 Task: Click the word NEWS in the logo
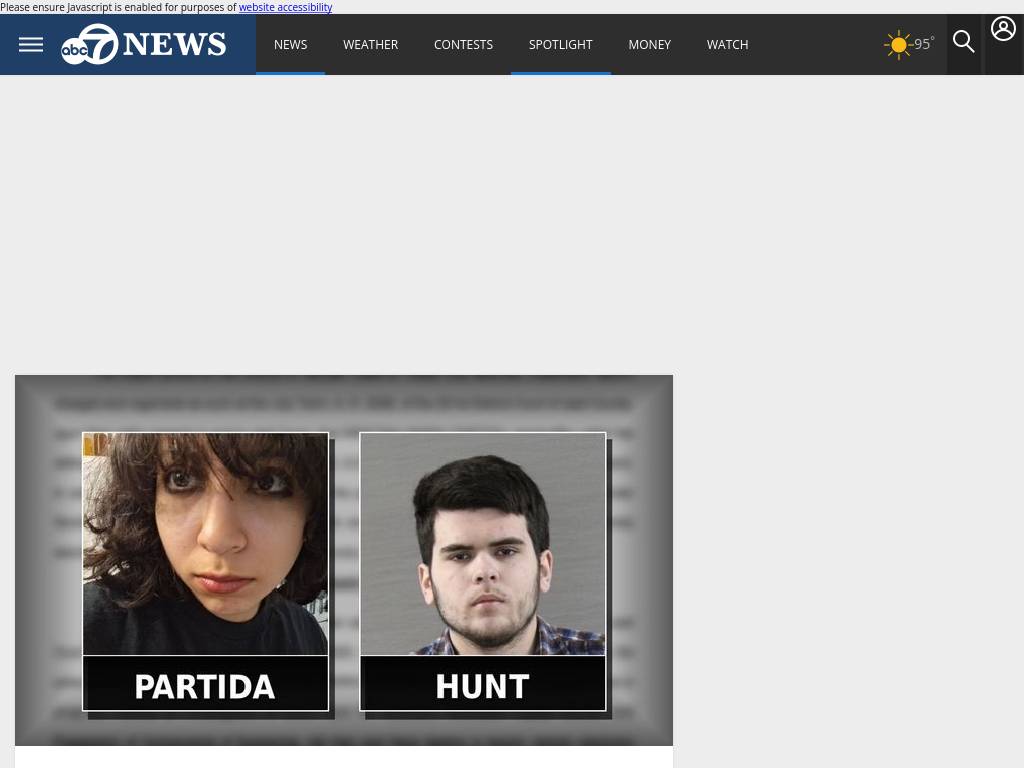coord(174,44)
